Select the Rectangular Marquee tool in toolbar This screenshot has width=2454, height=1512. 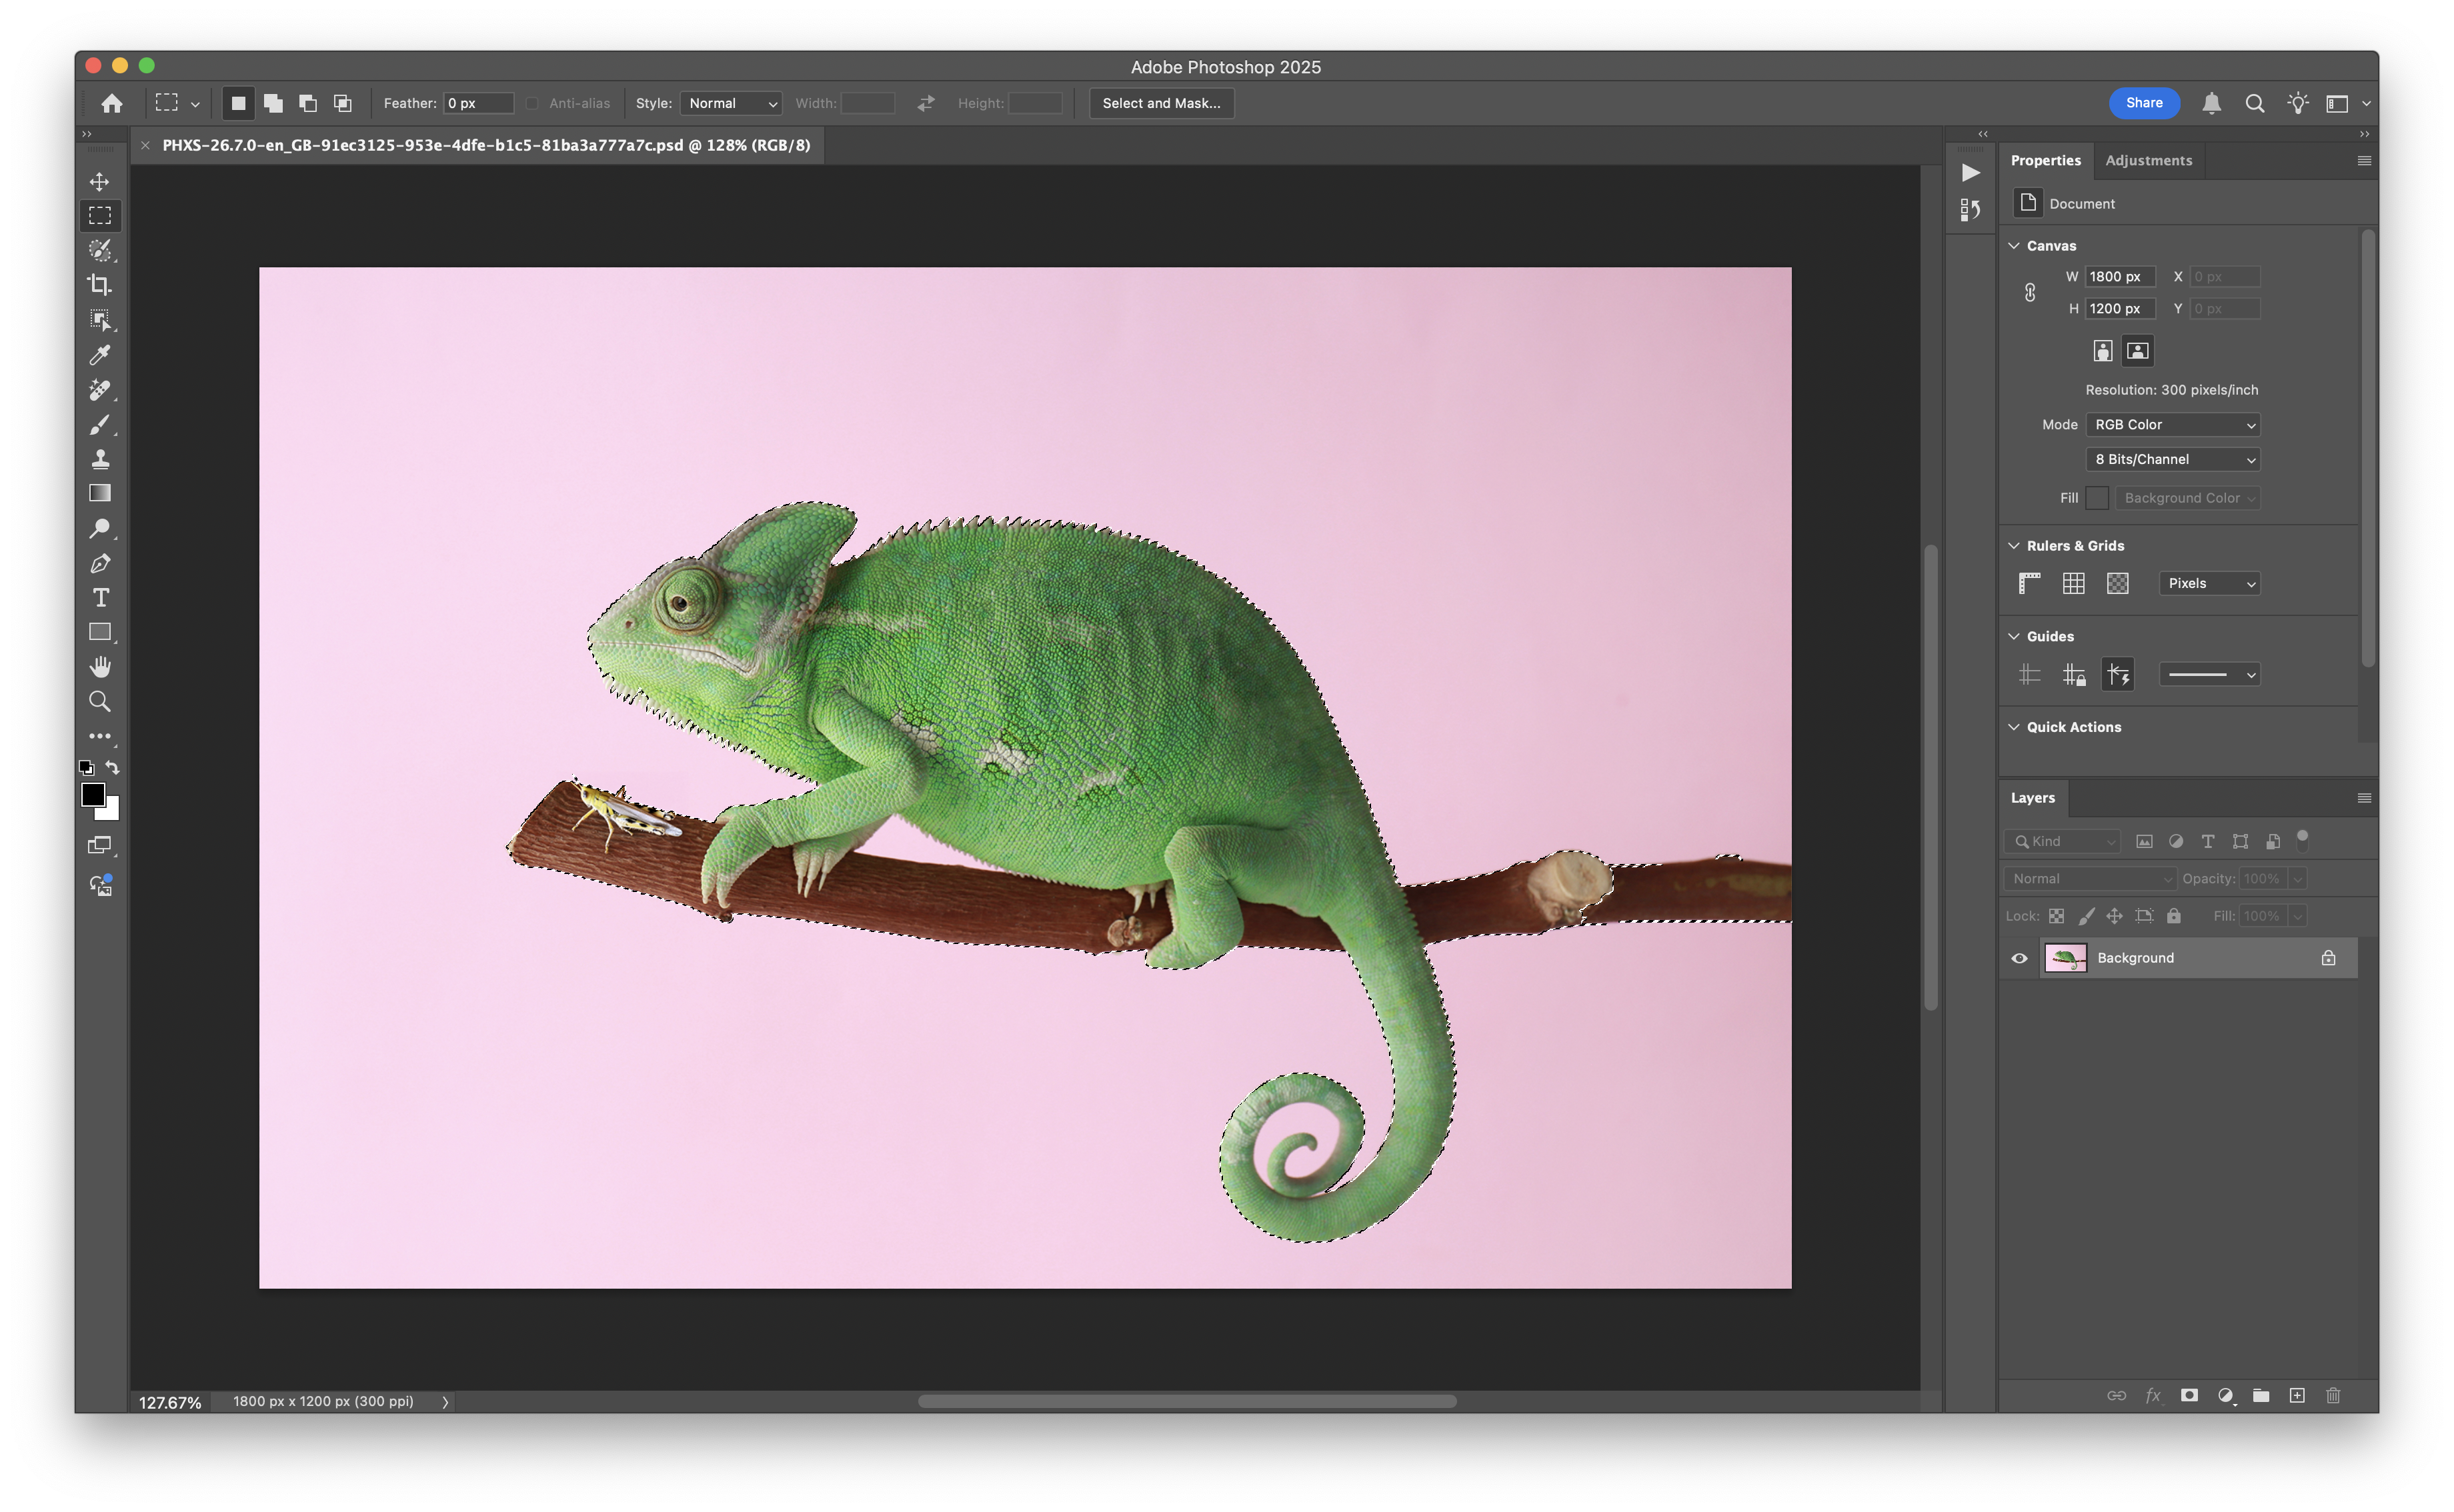click(x=100, y=216)
